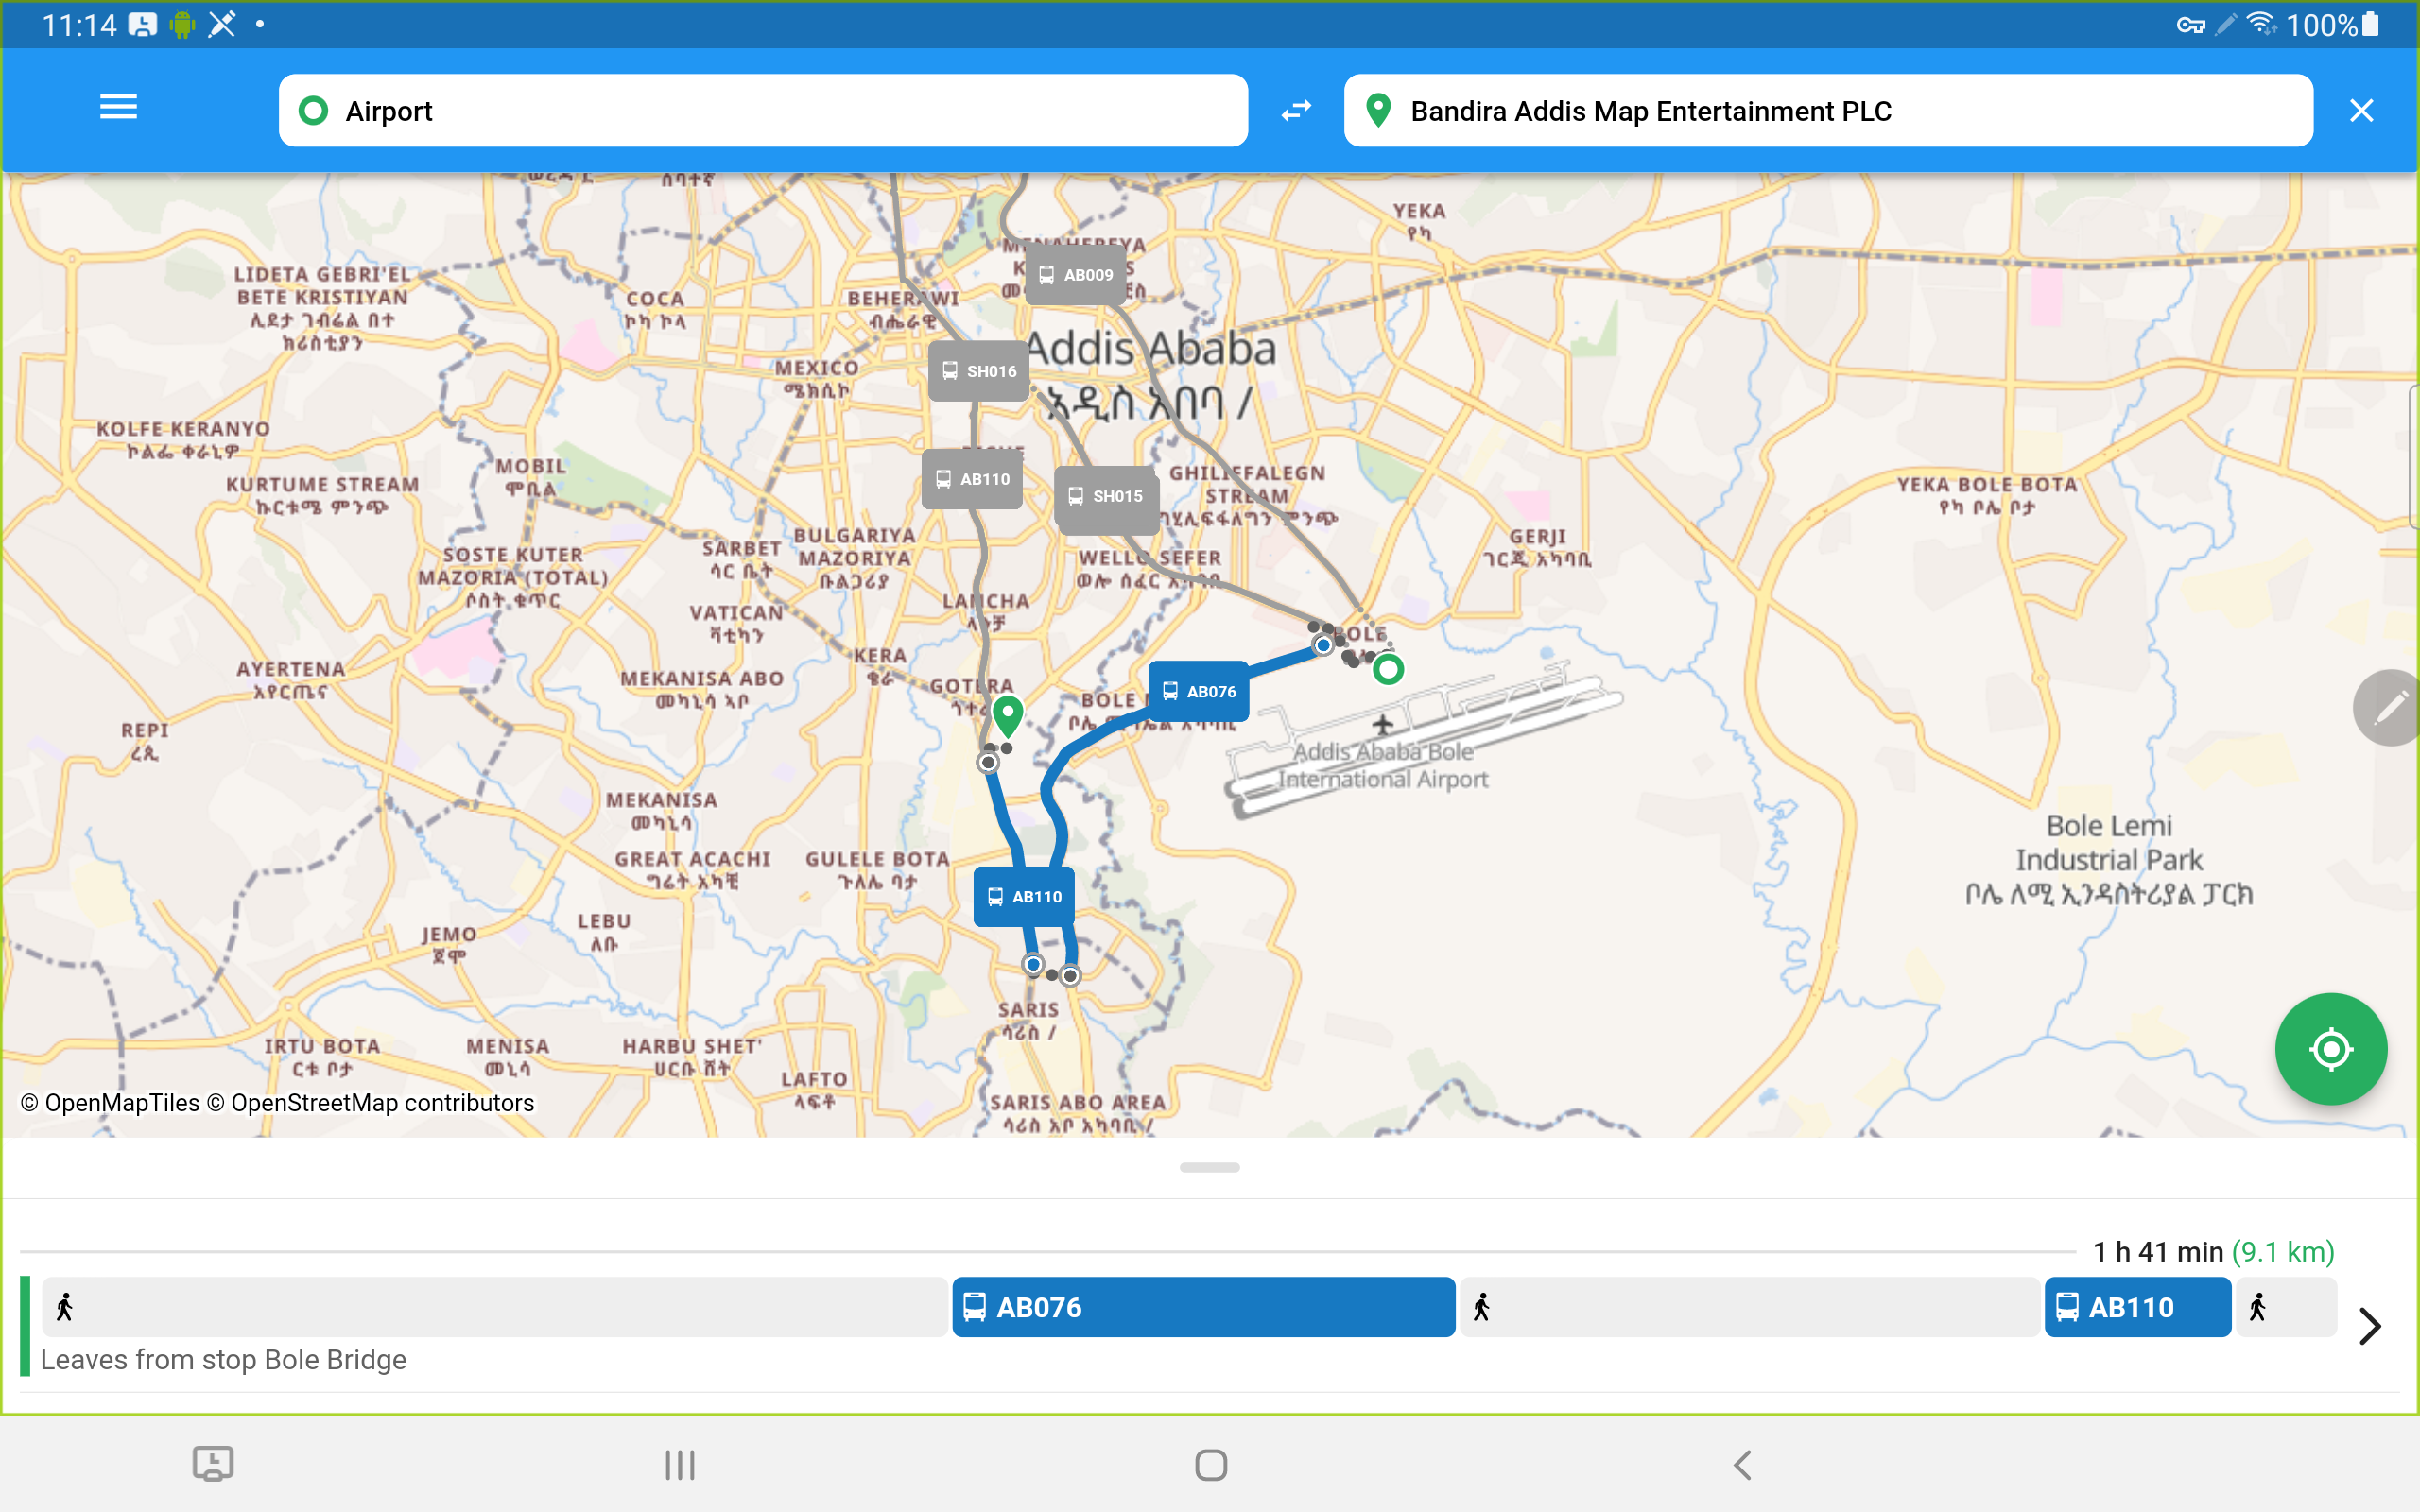2420x1512 pixels.
Task: Tap the gray pencil edit button
Action: coord(2389,707)
